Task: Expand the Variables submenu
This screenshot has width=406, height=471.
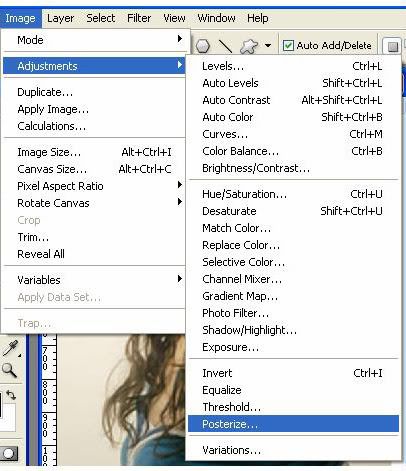Action: (x=94, y=280)
